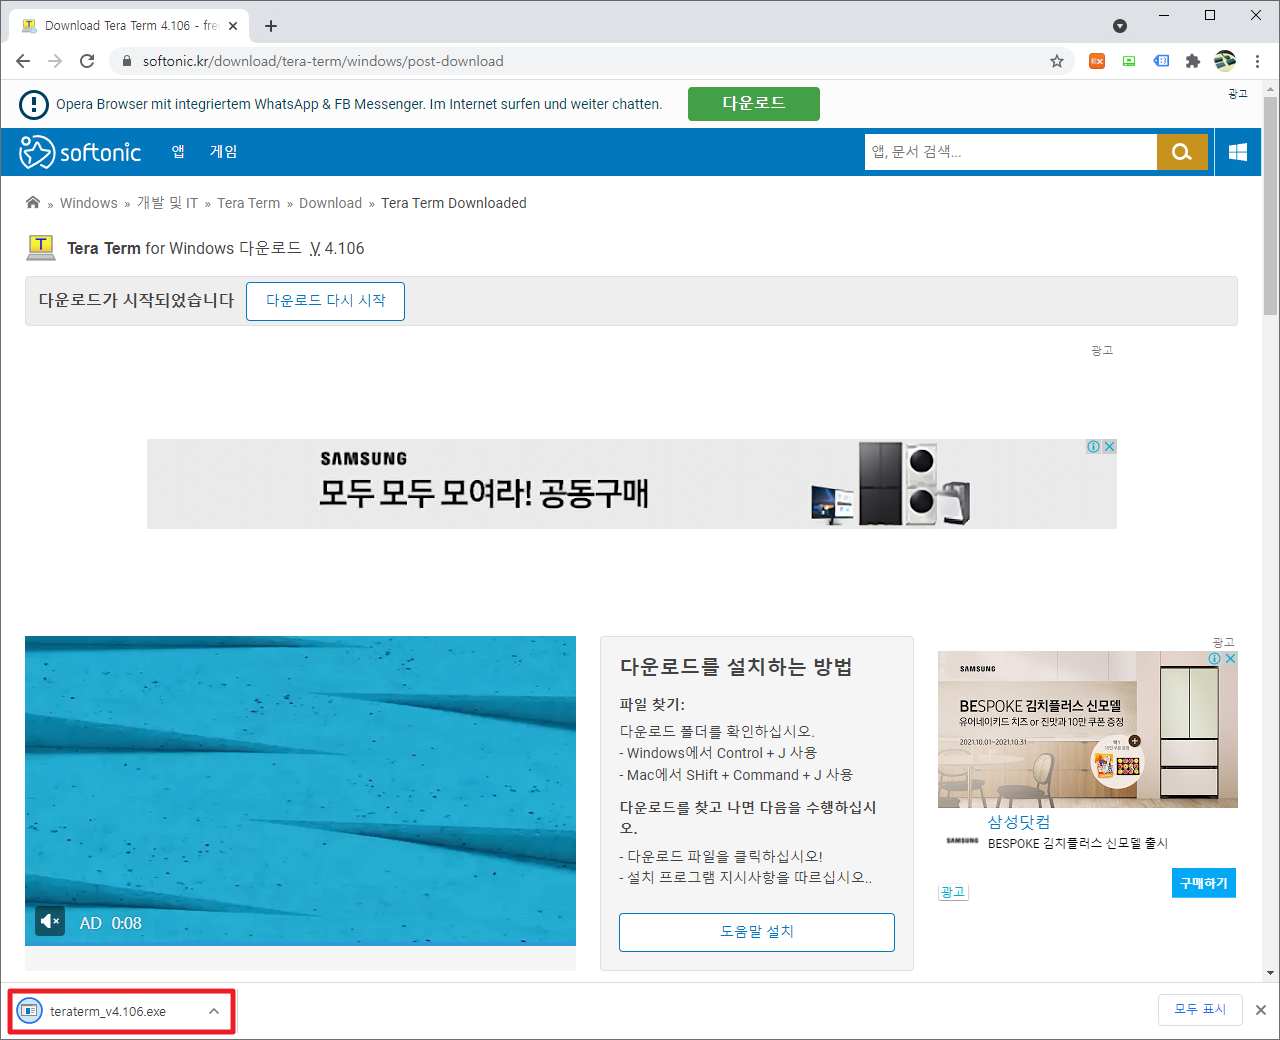Click the Tera Term app icon by the title
Viewport: 1280px width, 1040px height.
41,247
